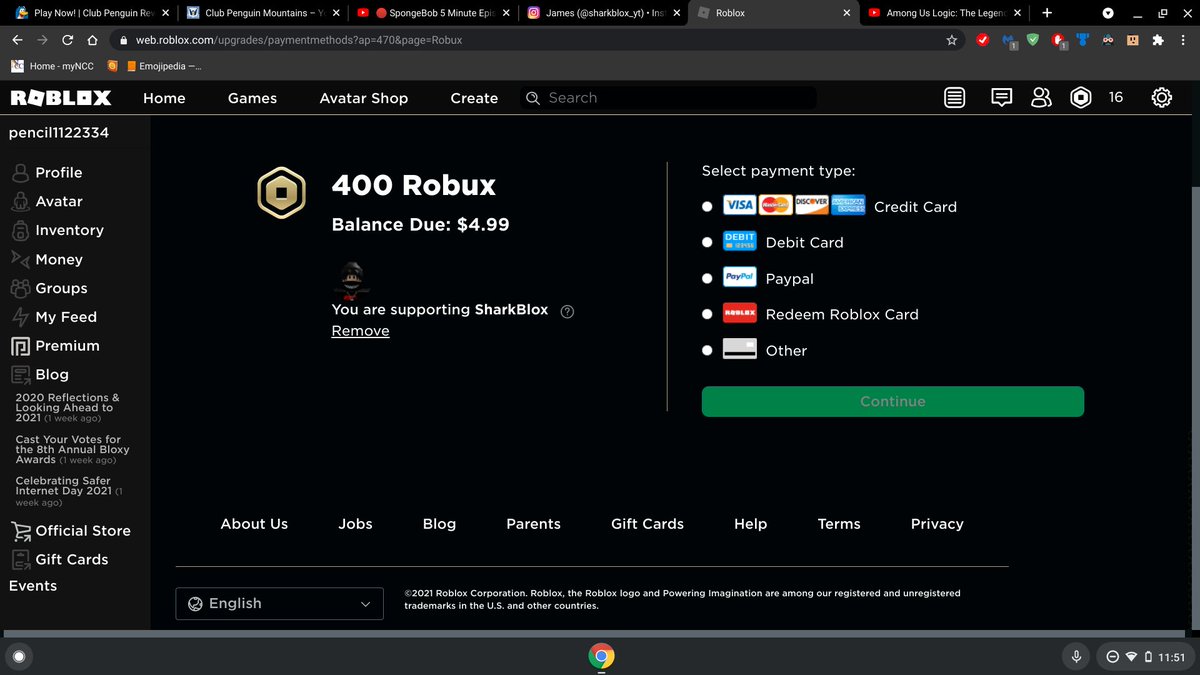Go to Home in top navigation
The width and height of the screenshot is (1200, 675).
click(x=164, y=98)
